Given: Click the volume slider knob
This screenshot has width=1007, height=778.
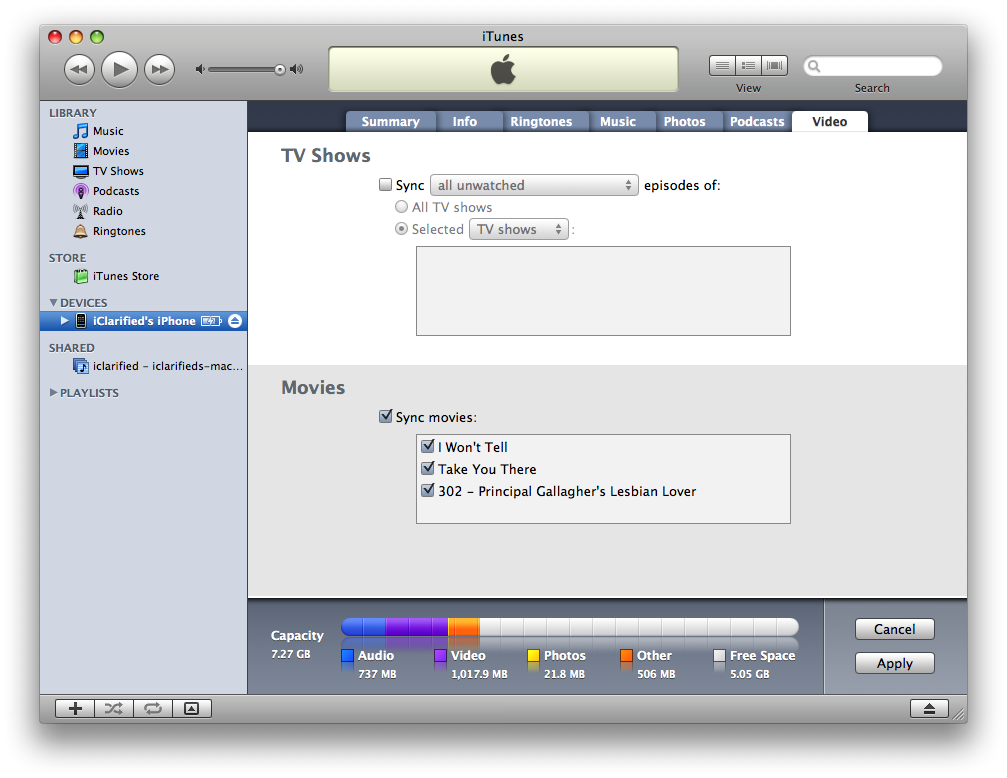Looking at the screenshot, I should point(280,69).
